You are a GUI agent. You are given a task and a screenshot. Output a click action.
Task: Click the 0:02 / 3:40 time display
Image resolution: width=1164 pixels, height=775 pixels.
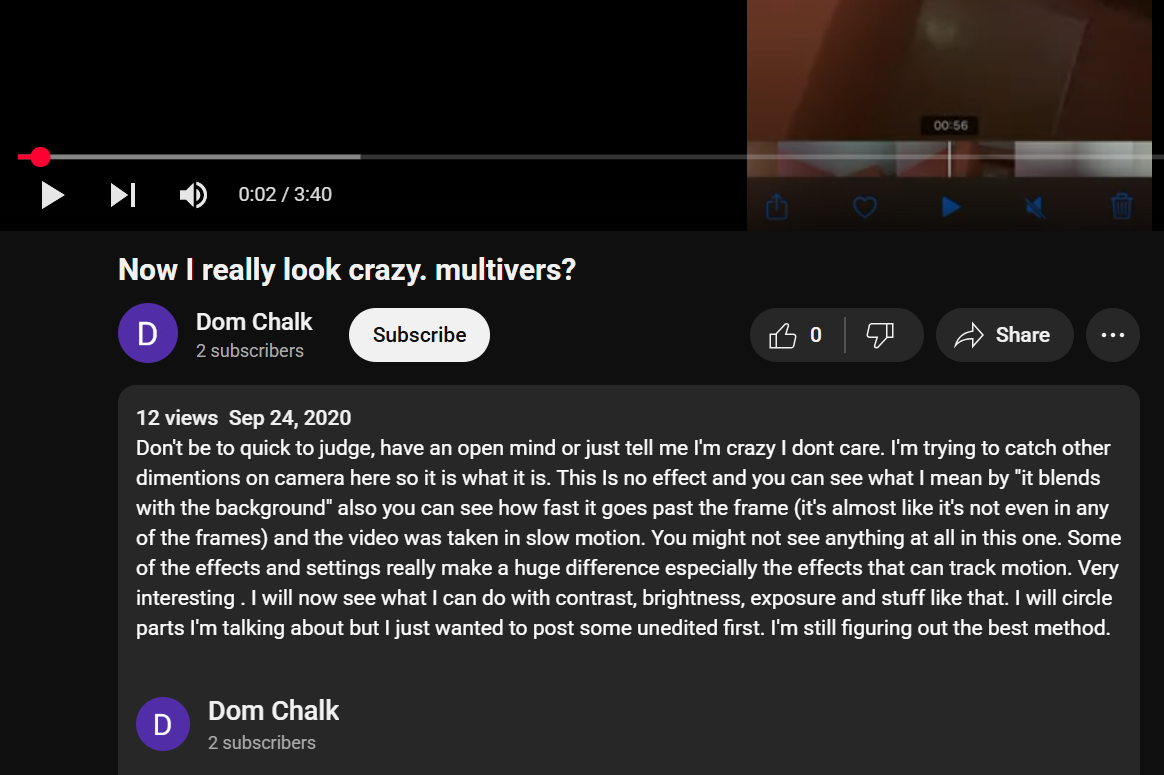click(x=285, y=194)
